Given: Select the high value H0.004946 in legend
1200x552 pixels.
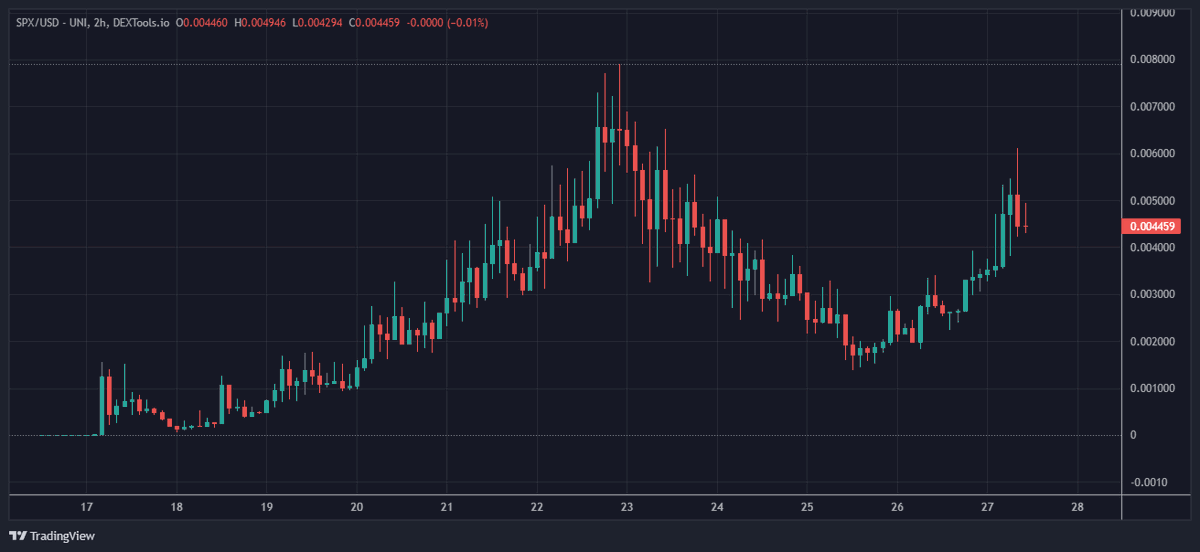Looking at the screenshot, I should [261, 22].
